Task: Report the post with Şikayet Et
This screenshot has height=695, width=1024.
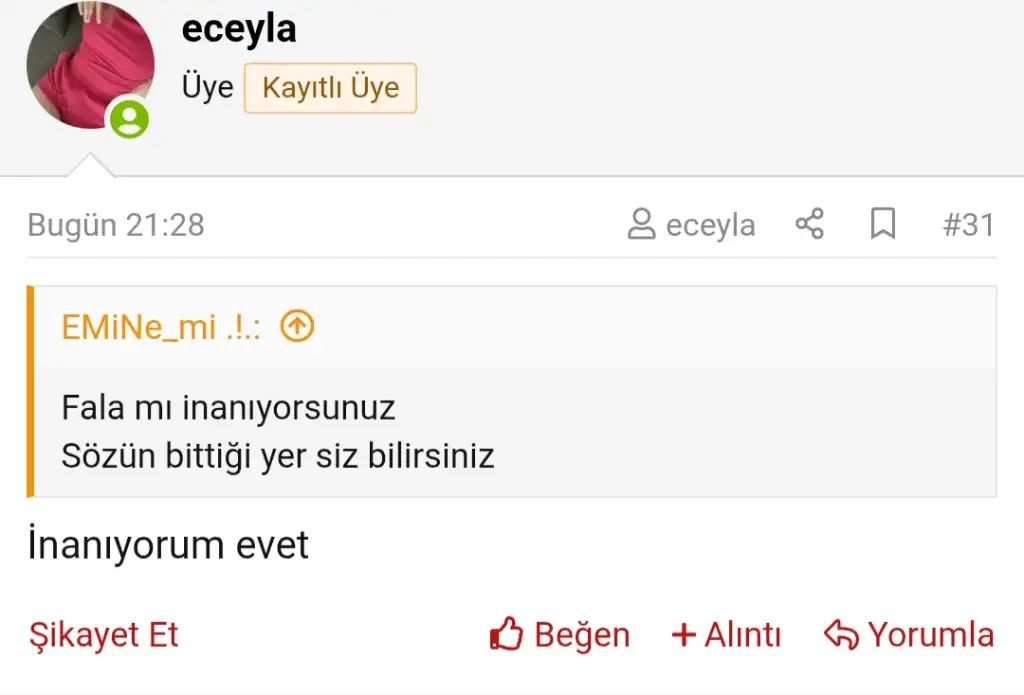Action: (x=104, y=635)
